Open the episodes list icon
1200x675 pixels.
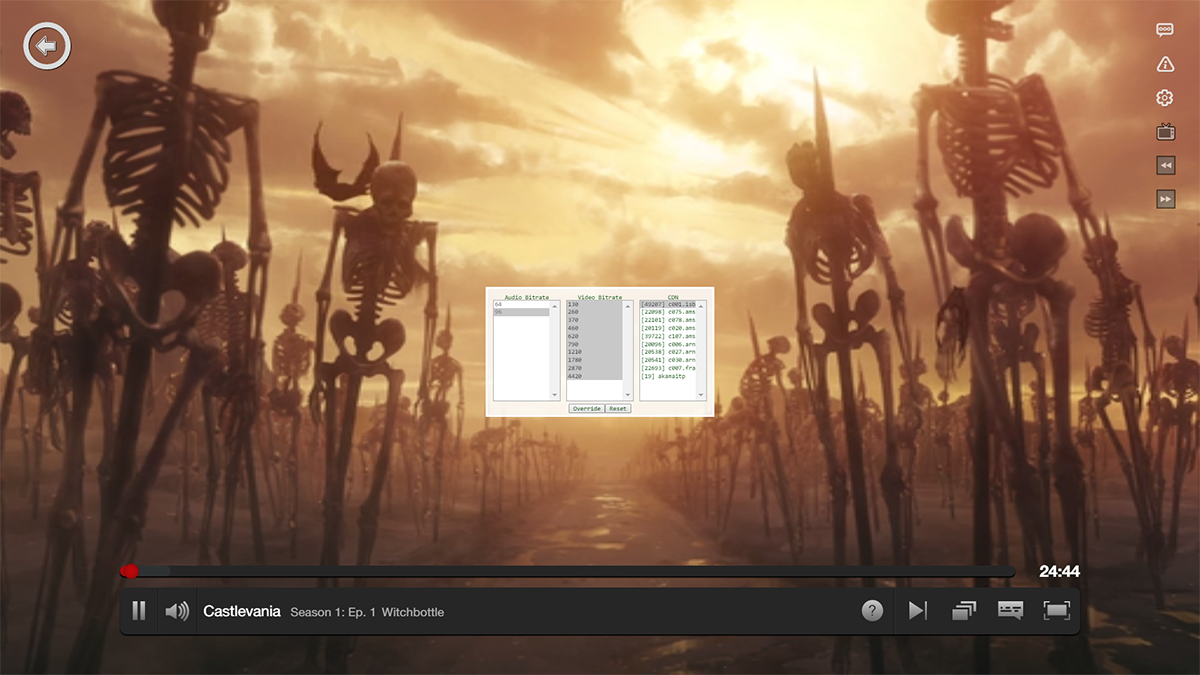tap(964, 611)
